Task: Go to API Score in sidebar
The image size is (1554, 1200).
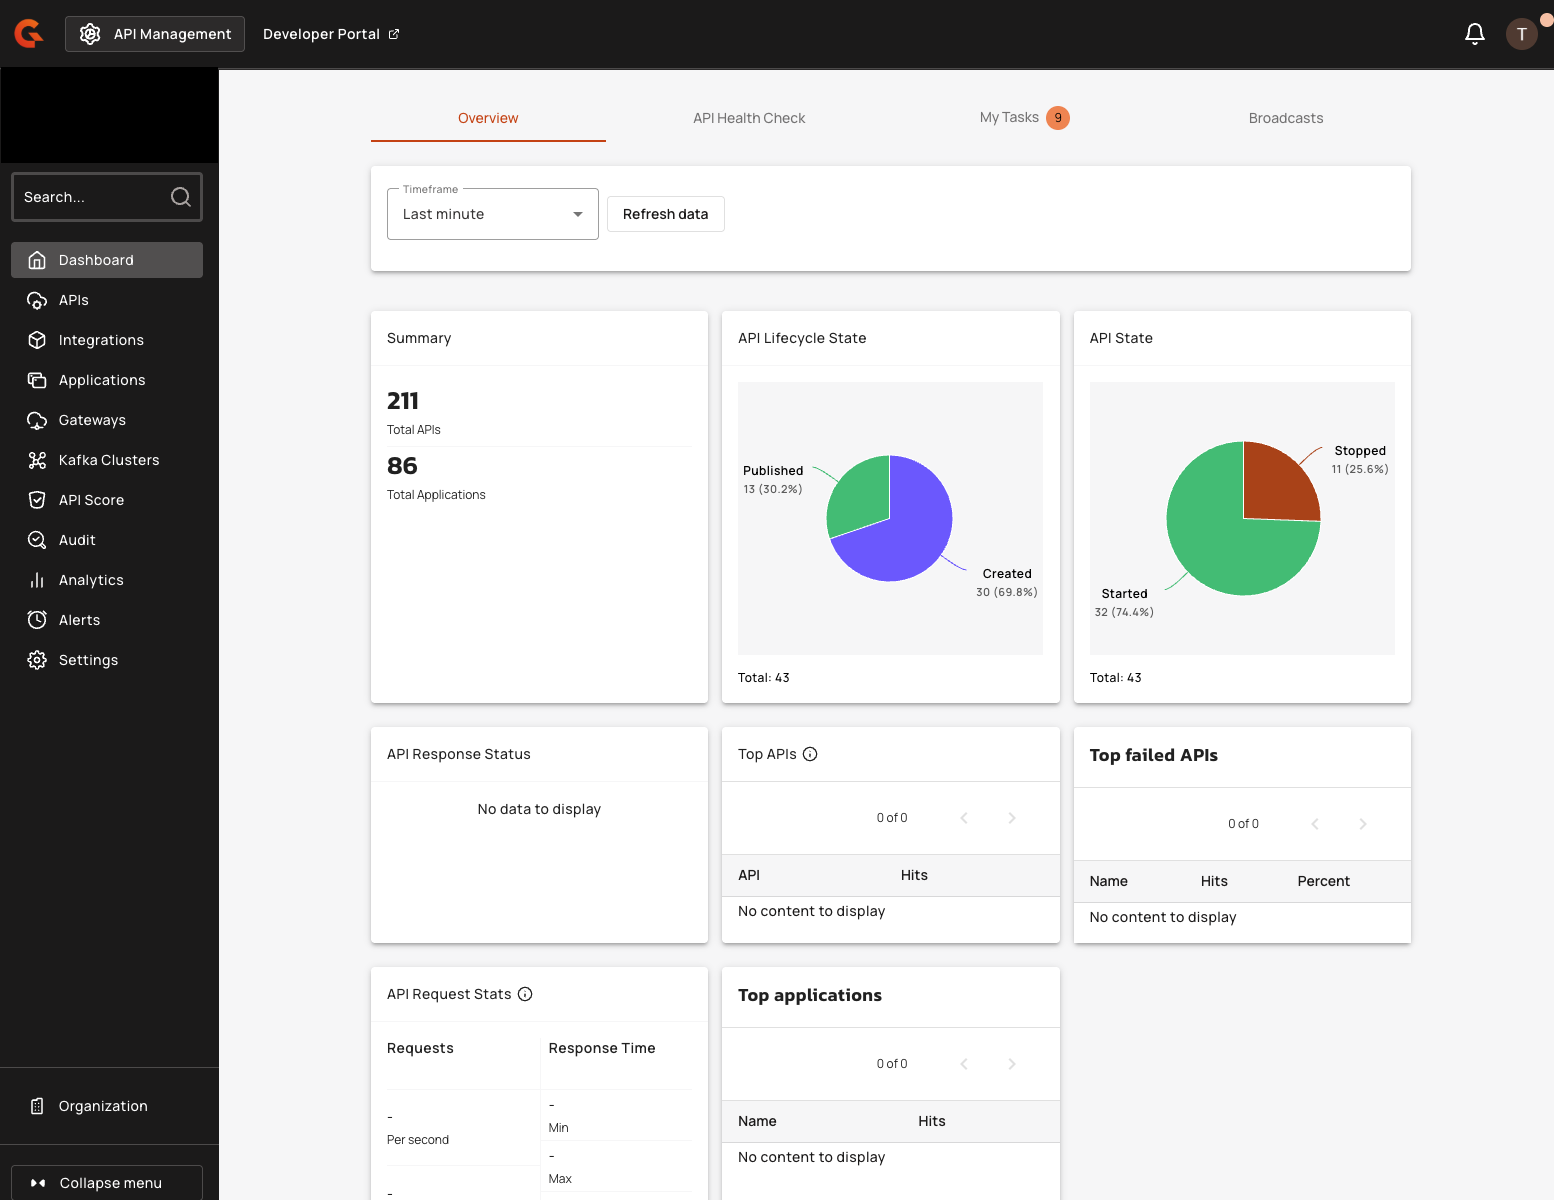Action: [91, 500]
